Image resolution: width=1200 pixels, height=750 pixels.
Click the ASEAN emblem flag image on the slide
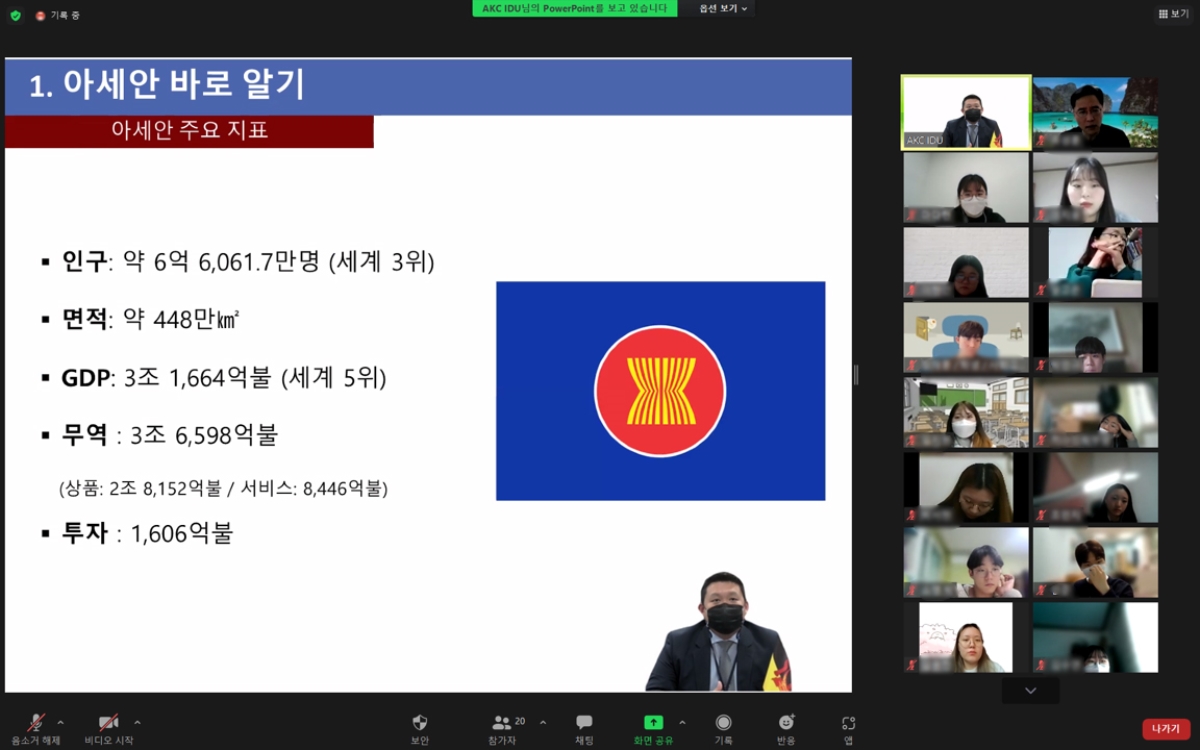pos(661,391)
